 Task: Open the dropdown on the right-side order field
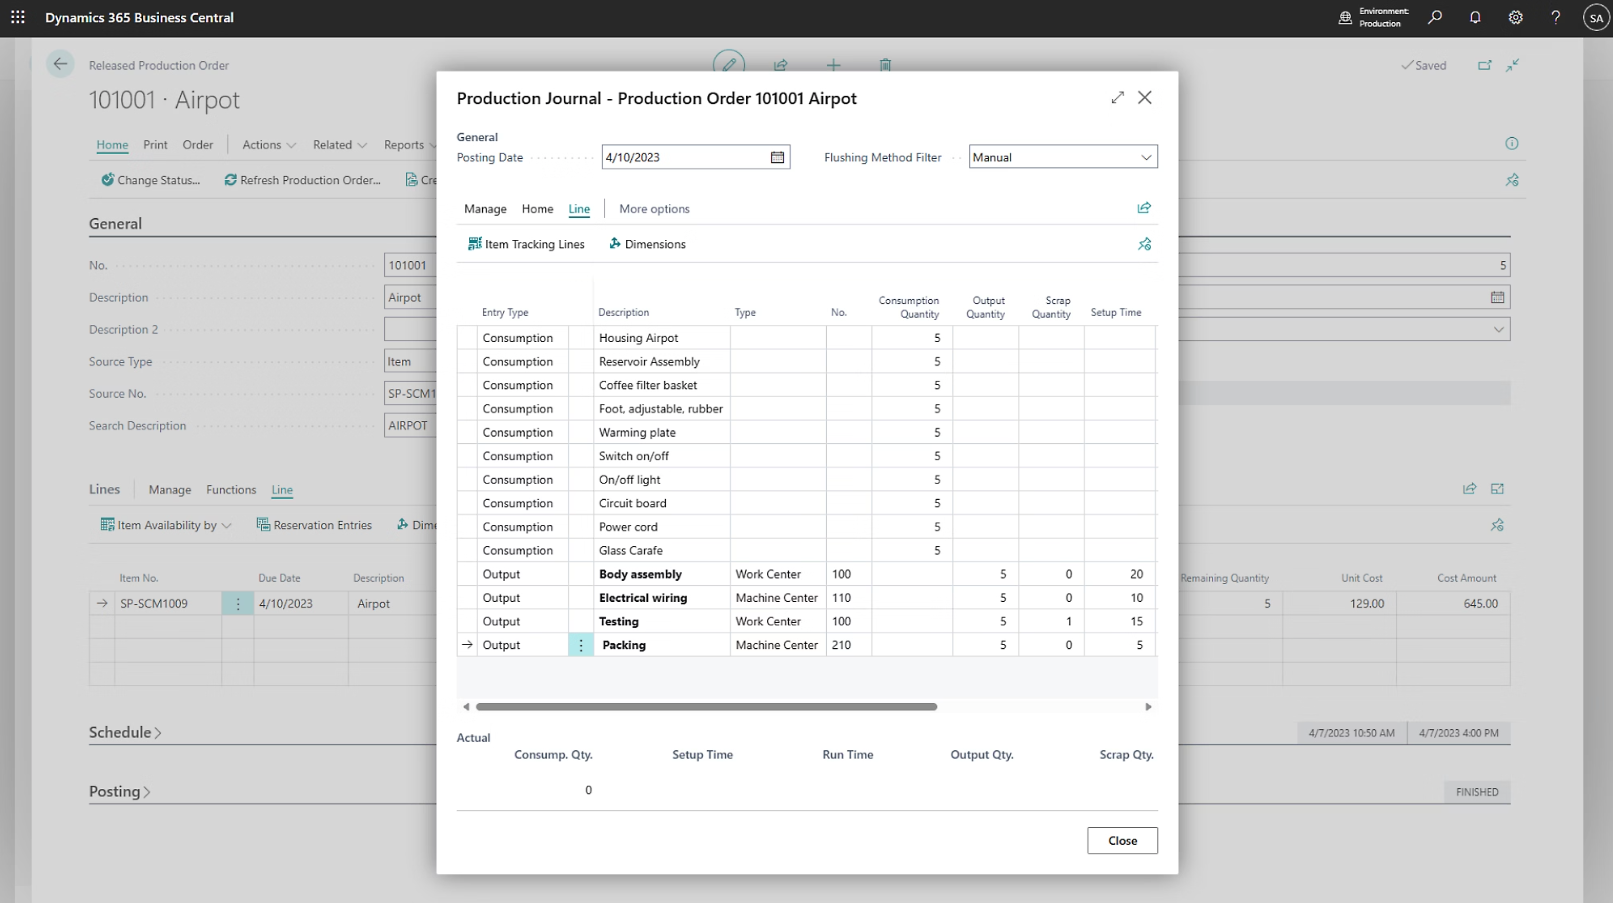1498,329
